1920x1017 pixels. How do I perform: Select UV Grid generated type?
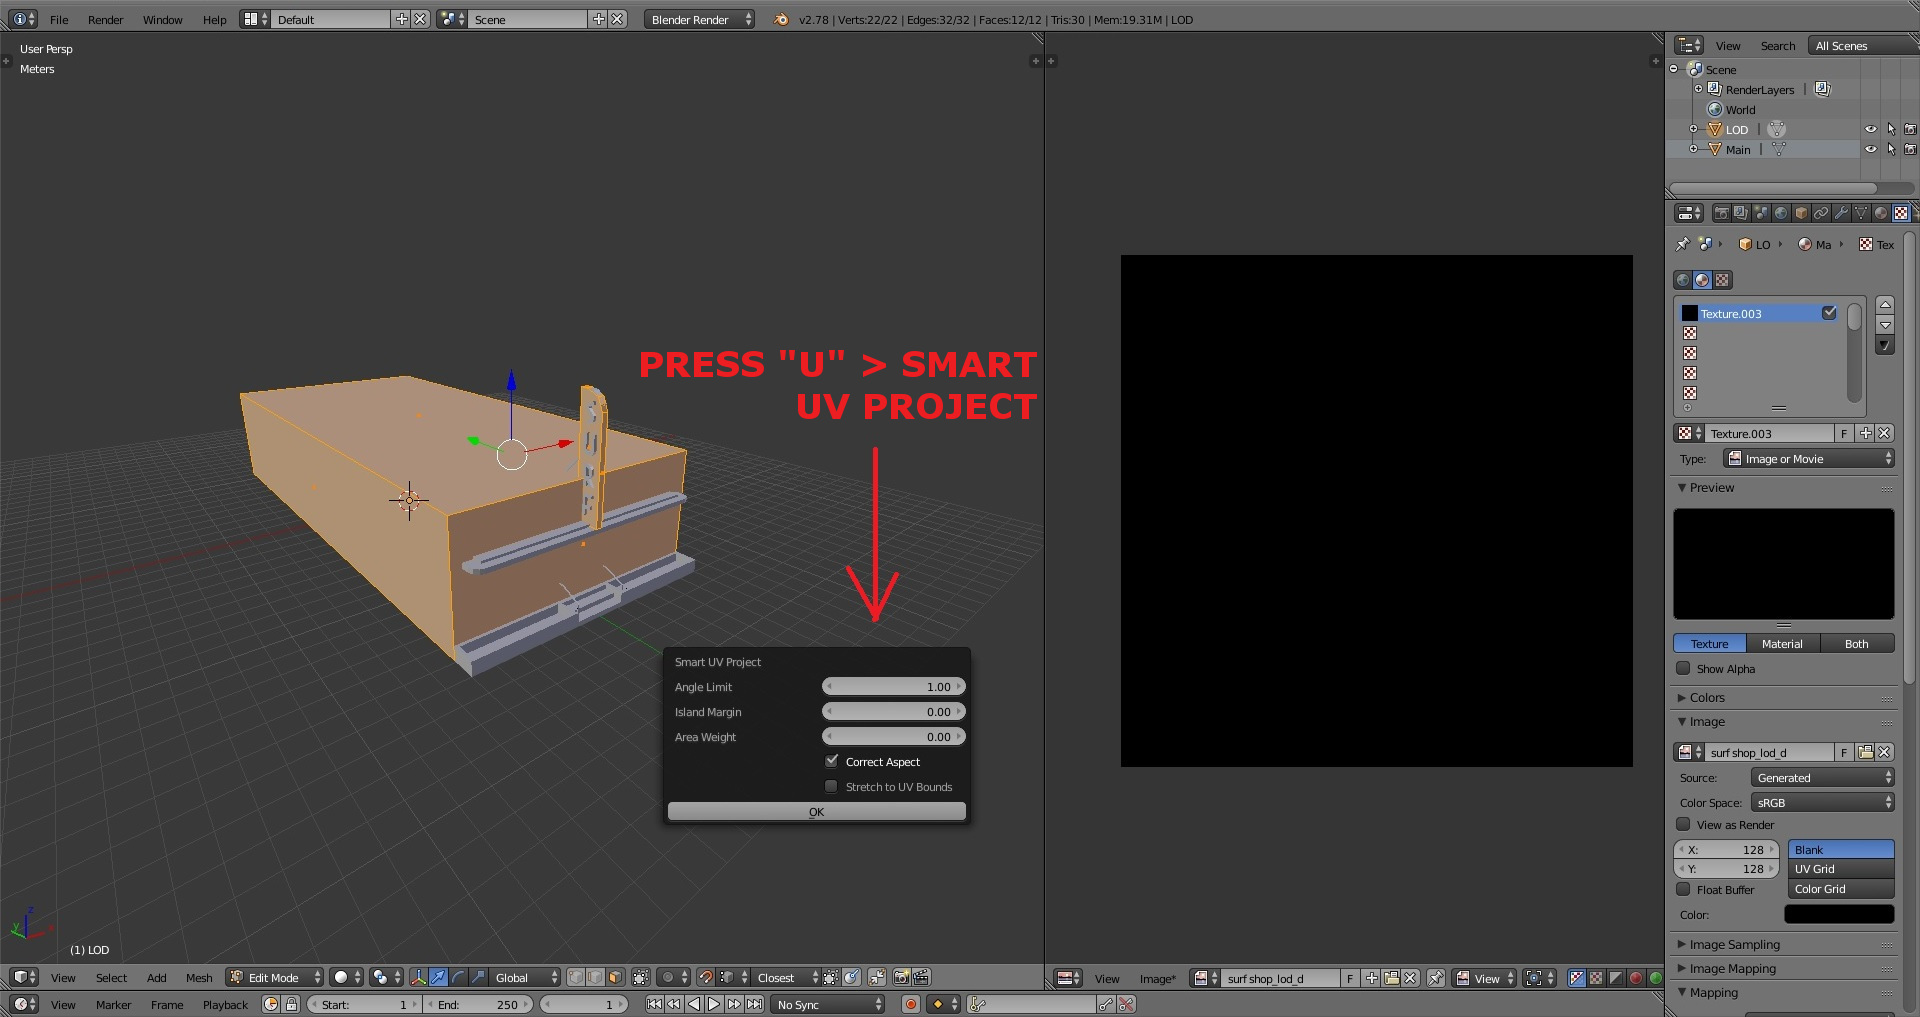1840,868
